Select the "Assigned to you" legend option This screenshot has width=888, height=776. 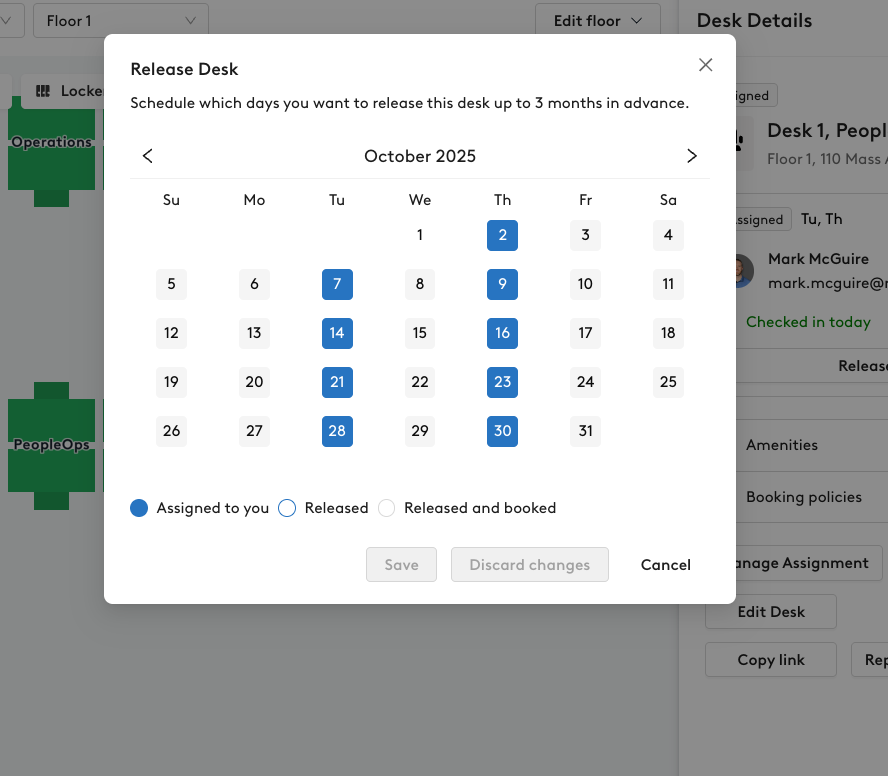pyautogui.click(x=139, y=508)
